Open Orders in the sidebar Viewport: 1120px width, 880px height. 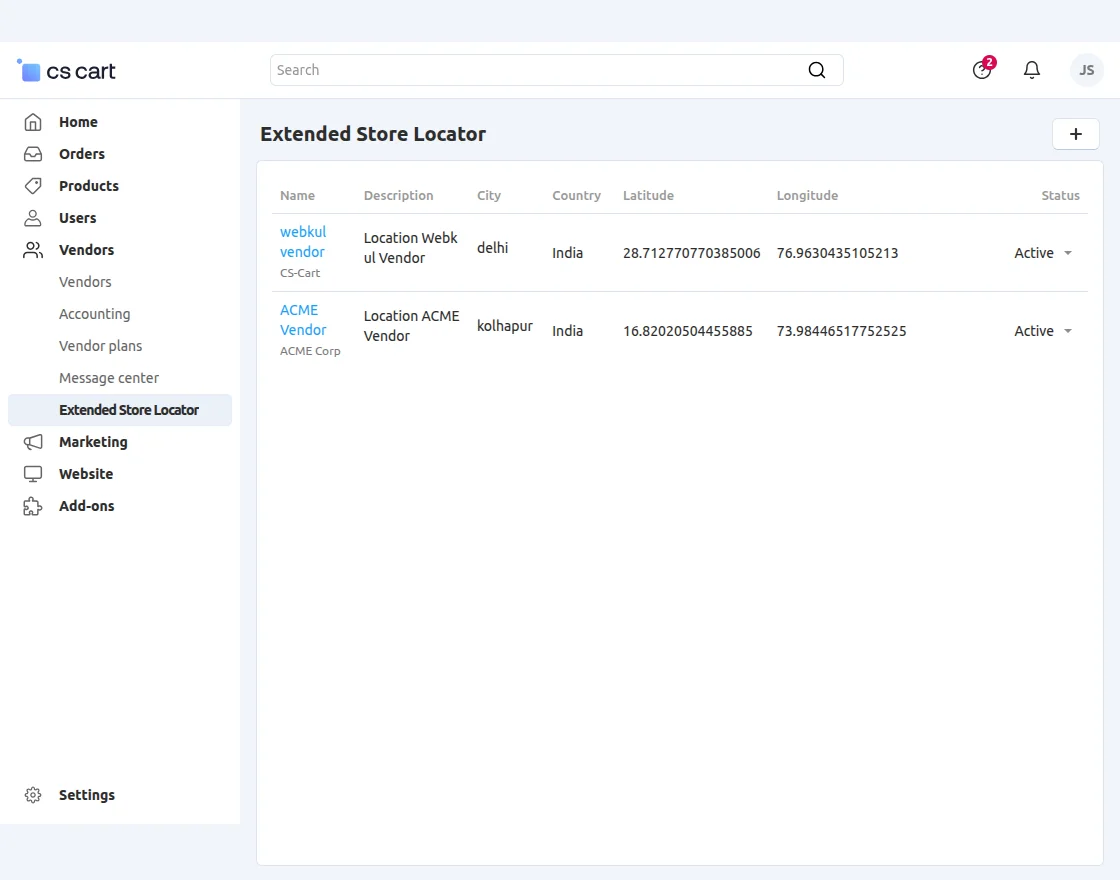pyautogui.click(x=81, y=154)
